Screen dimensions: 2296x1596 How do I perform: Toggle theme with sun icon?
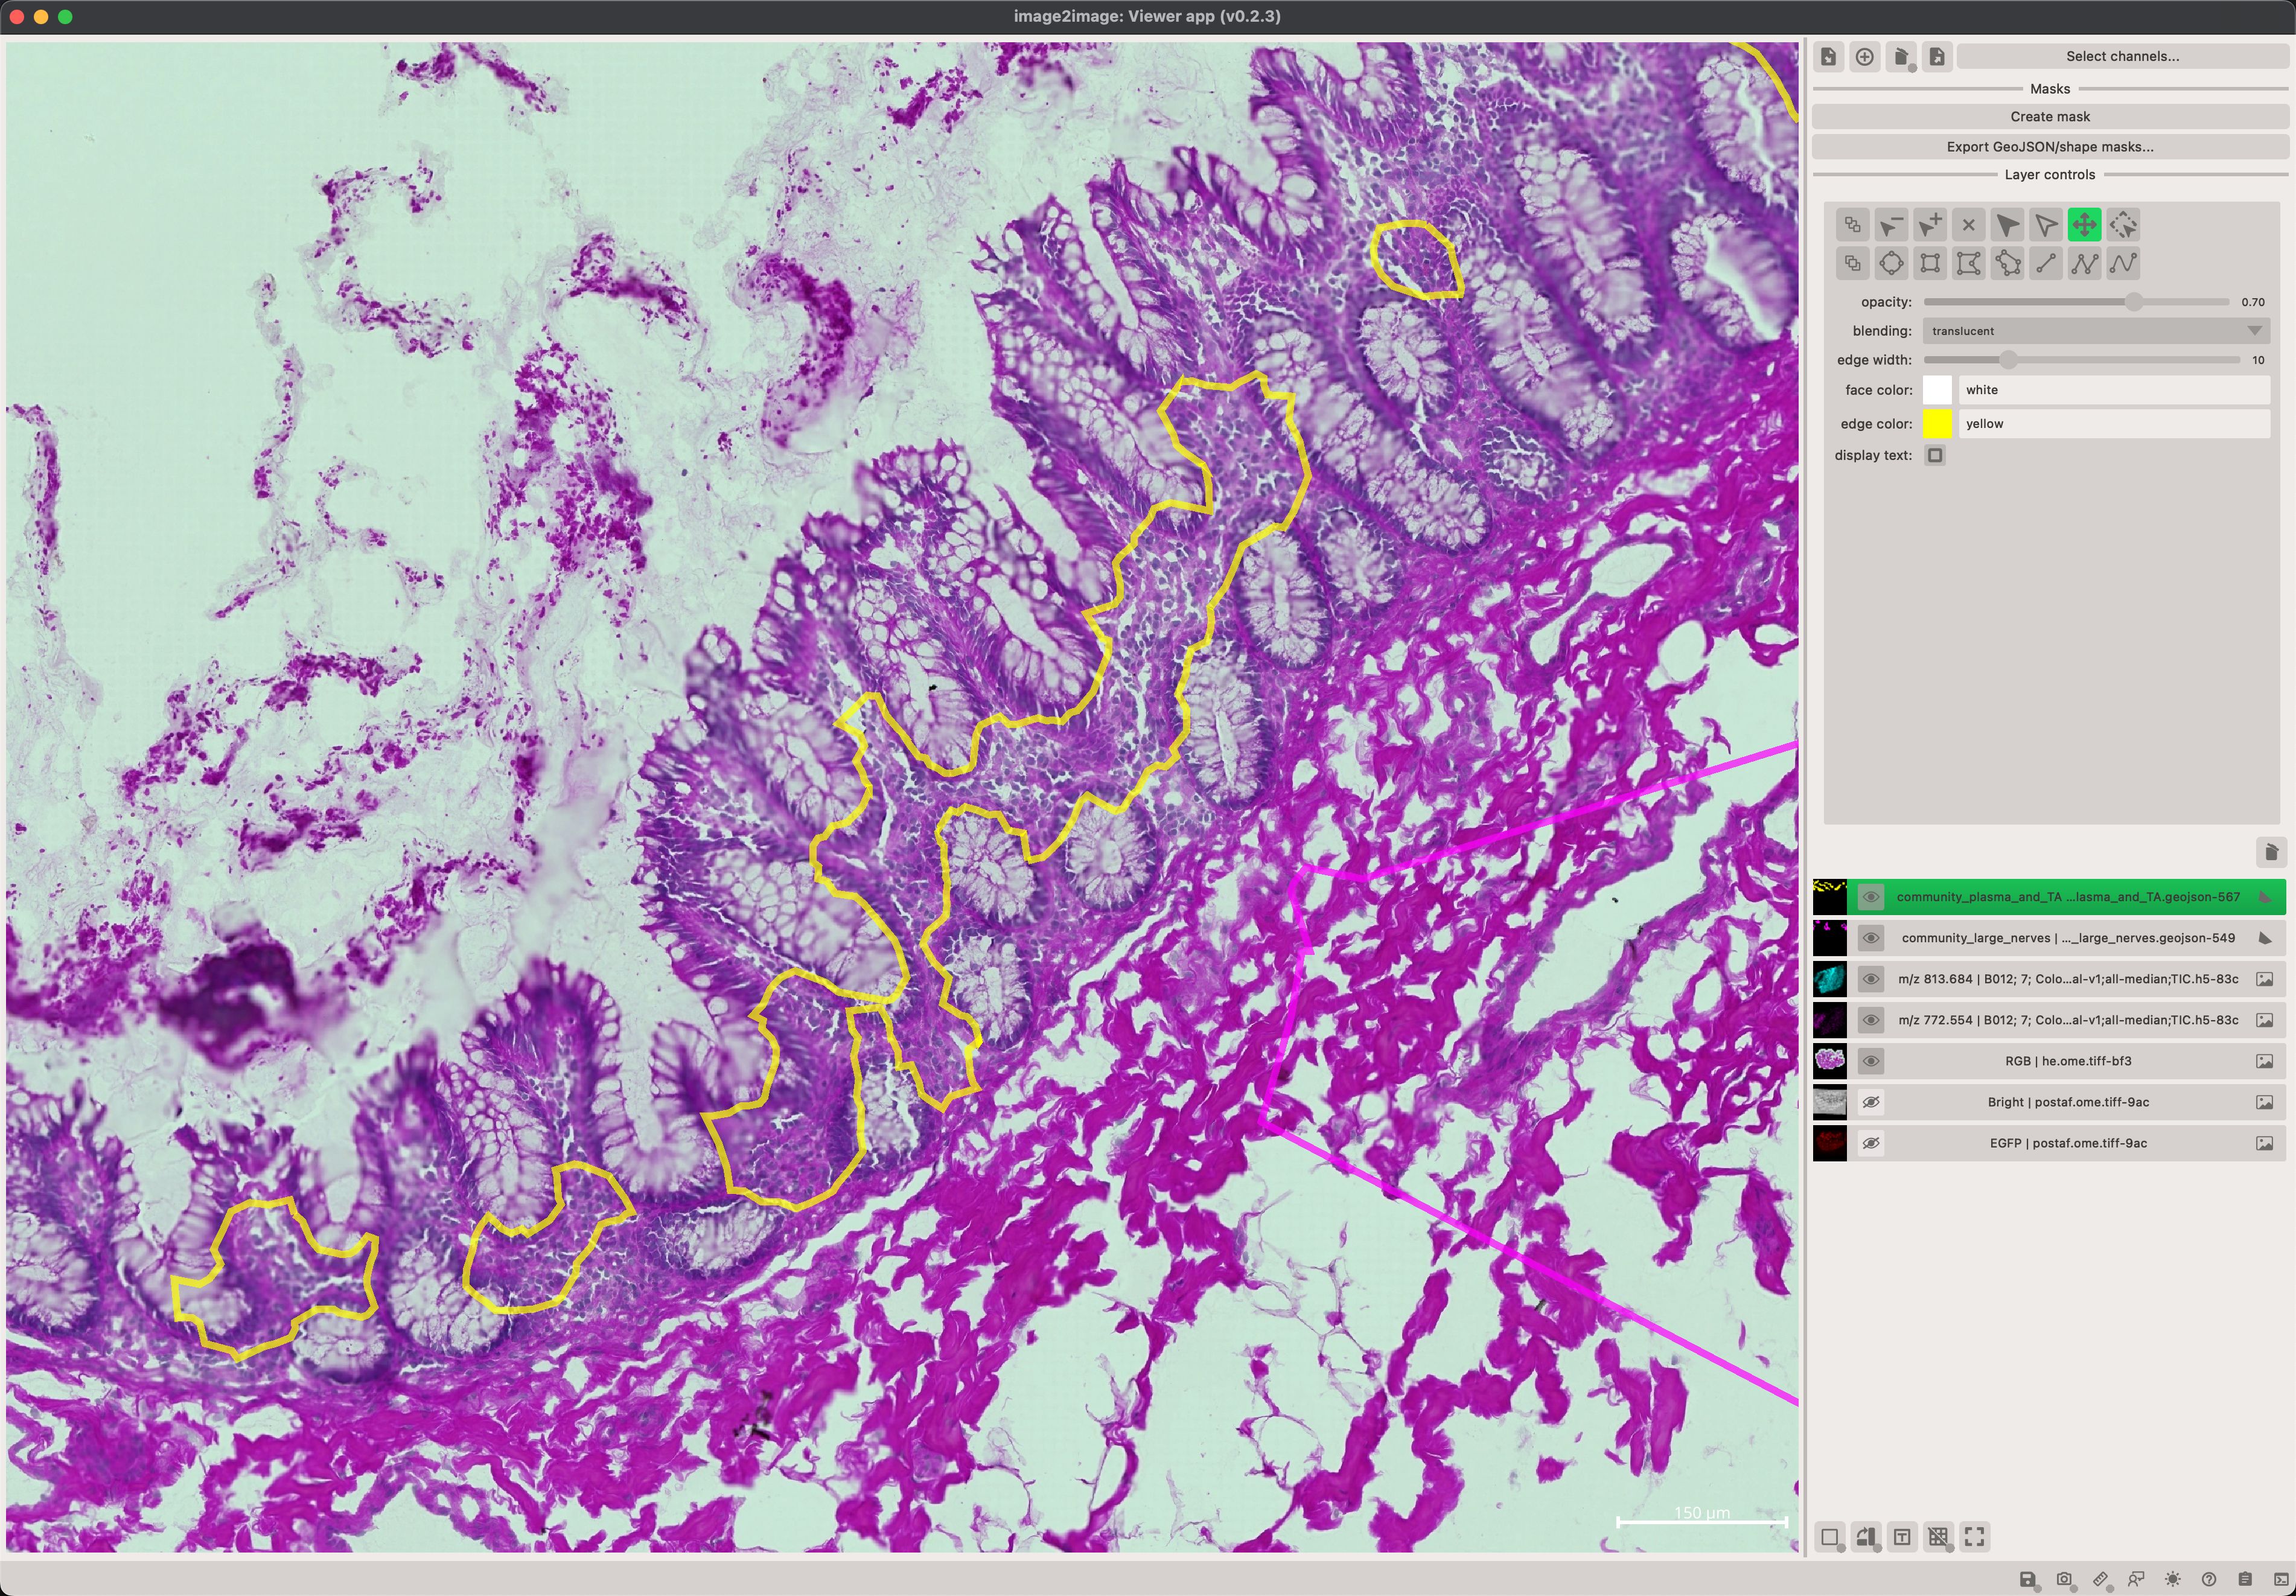coord(2172,1579)
